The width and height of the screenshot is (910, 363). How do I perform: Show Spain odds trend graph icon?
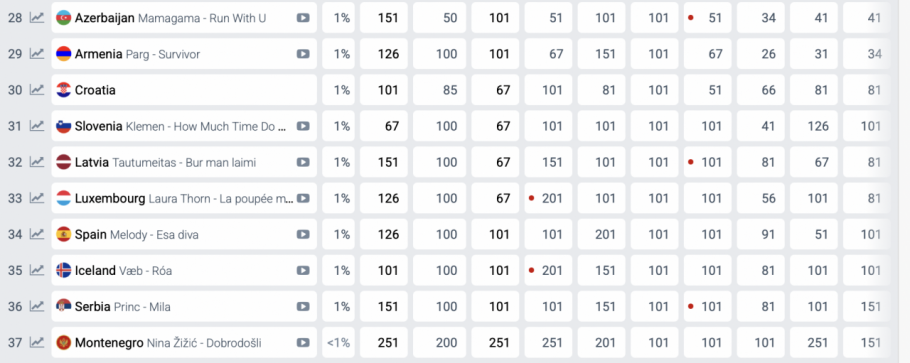click(37, 234)
